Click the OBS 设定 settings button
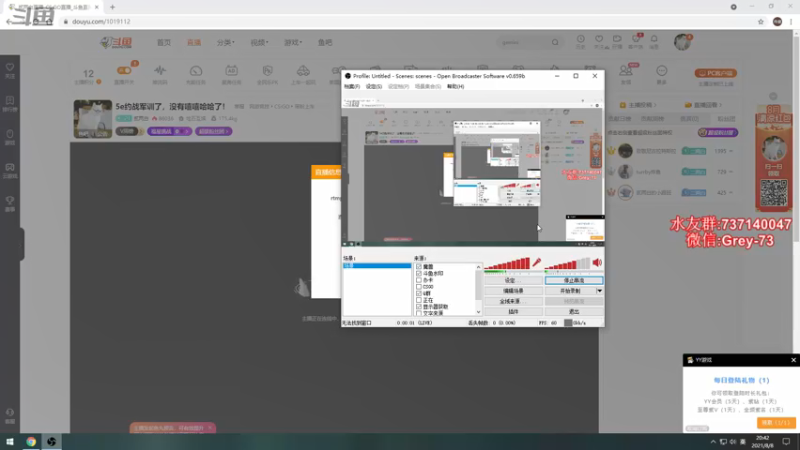Viewport: 800px width, 450px height. (x=513, y=281)
